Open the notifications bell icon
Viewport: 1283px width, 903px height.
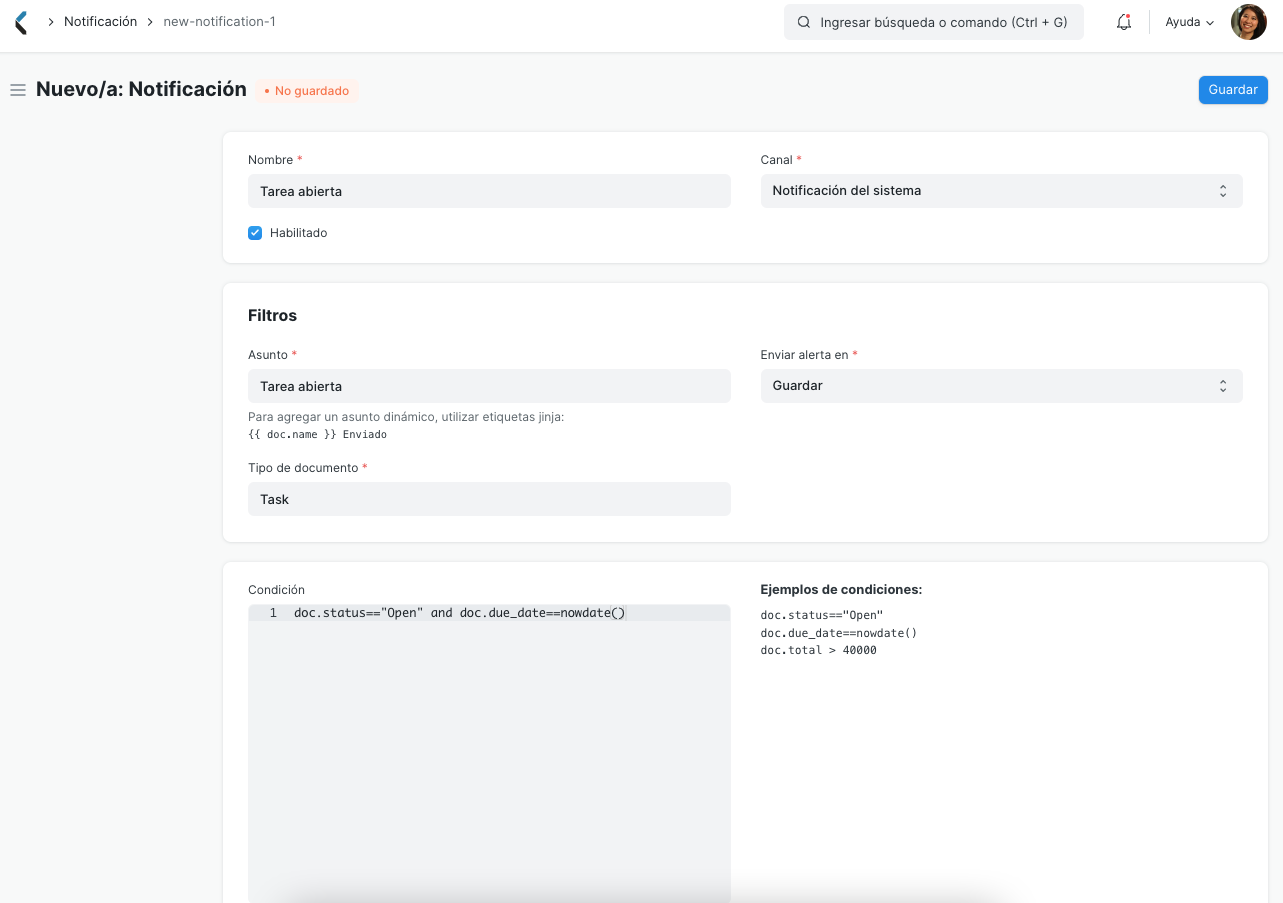pyautogui.click(x=1124, y=22)
